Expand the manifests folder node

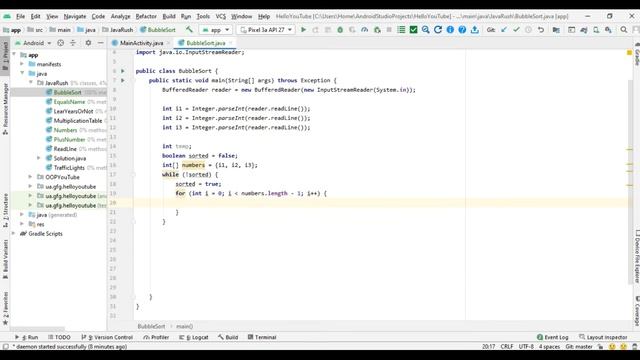pyautogui.click(x=22, y=64)
